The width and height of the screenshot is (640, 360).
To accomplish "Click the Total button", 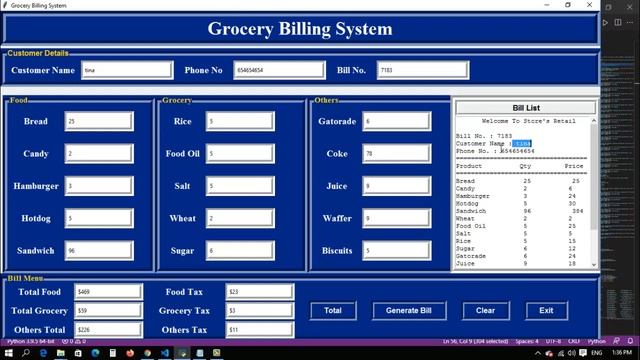I will 333,311.
